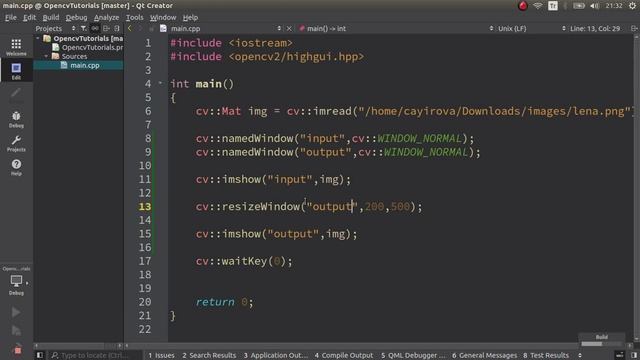Click the Line: 13, Col: 29 indicator

pos(595,28)
